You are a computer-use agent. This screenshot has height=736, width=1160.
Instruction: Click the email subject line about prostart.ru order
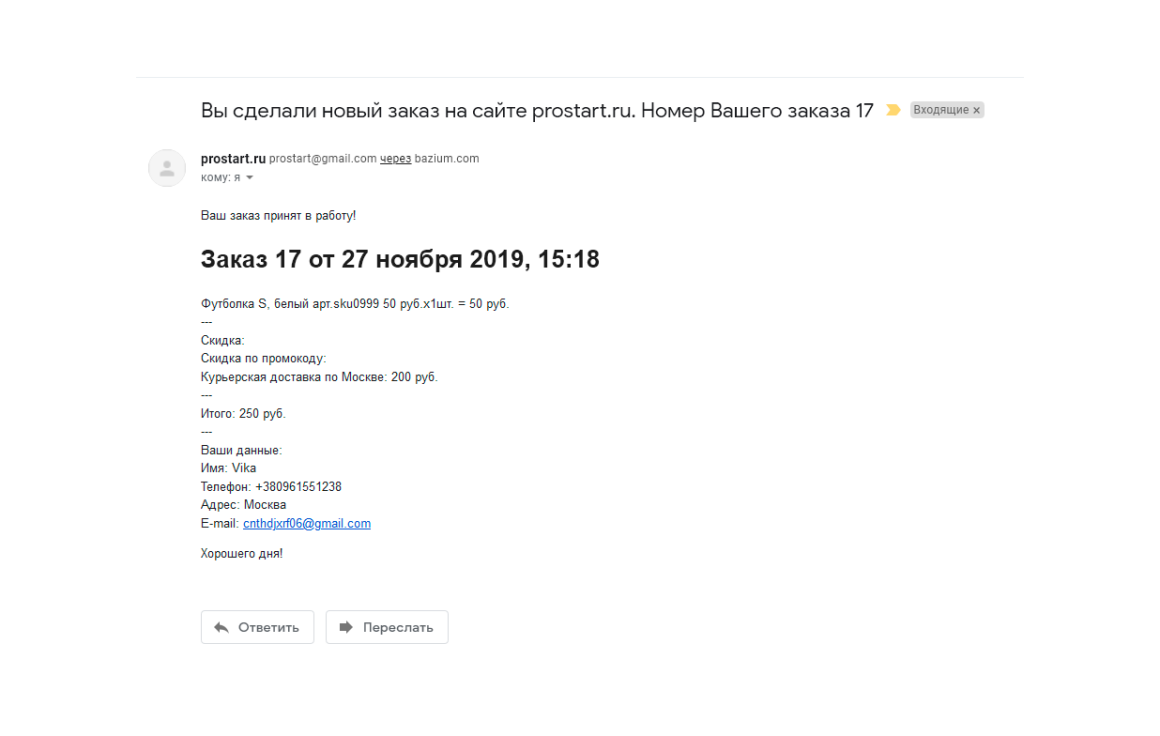537,110
